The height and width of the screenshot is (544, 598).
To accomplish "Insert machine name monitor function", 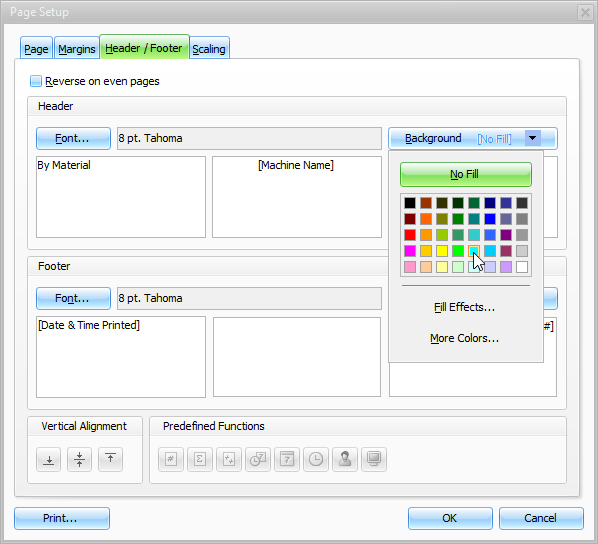I will click(374, 459).
